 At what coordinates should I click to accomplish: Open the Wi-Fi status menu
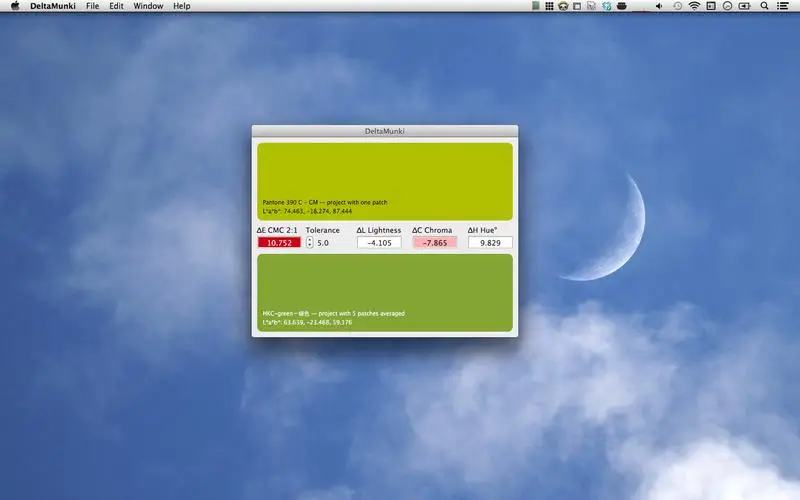[x=694, y=6]
